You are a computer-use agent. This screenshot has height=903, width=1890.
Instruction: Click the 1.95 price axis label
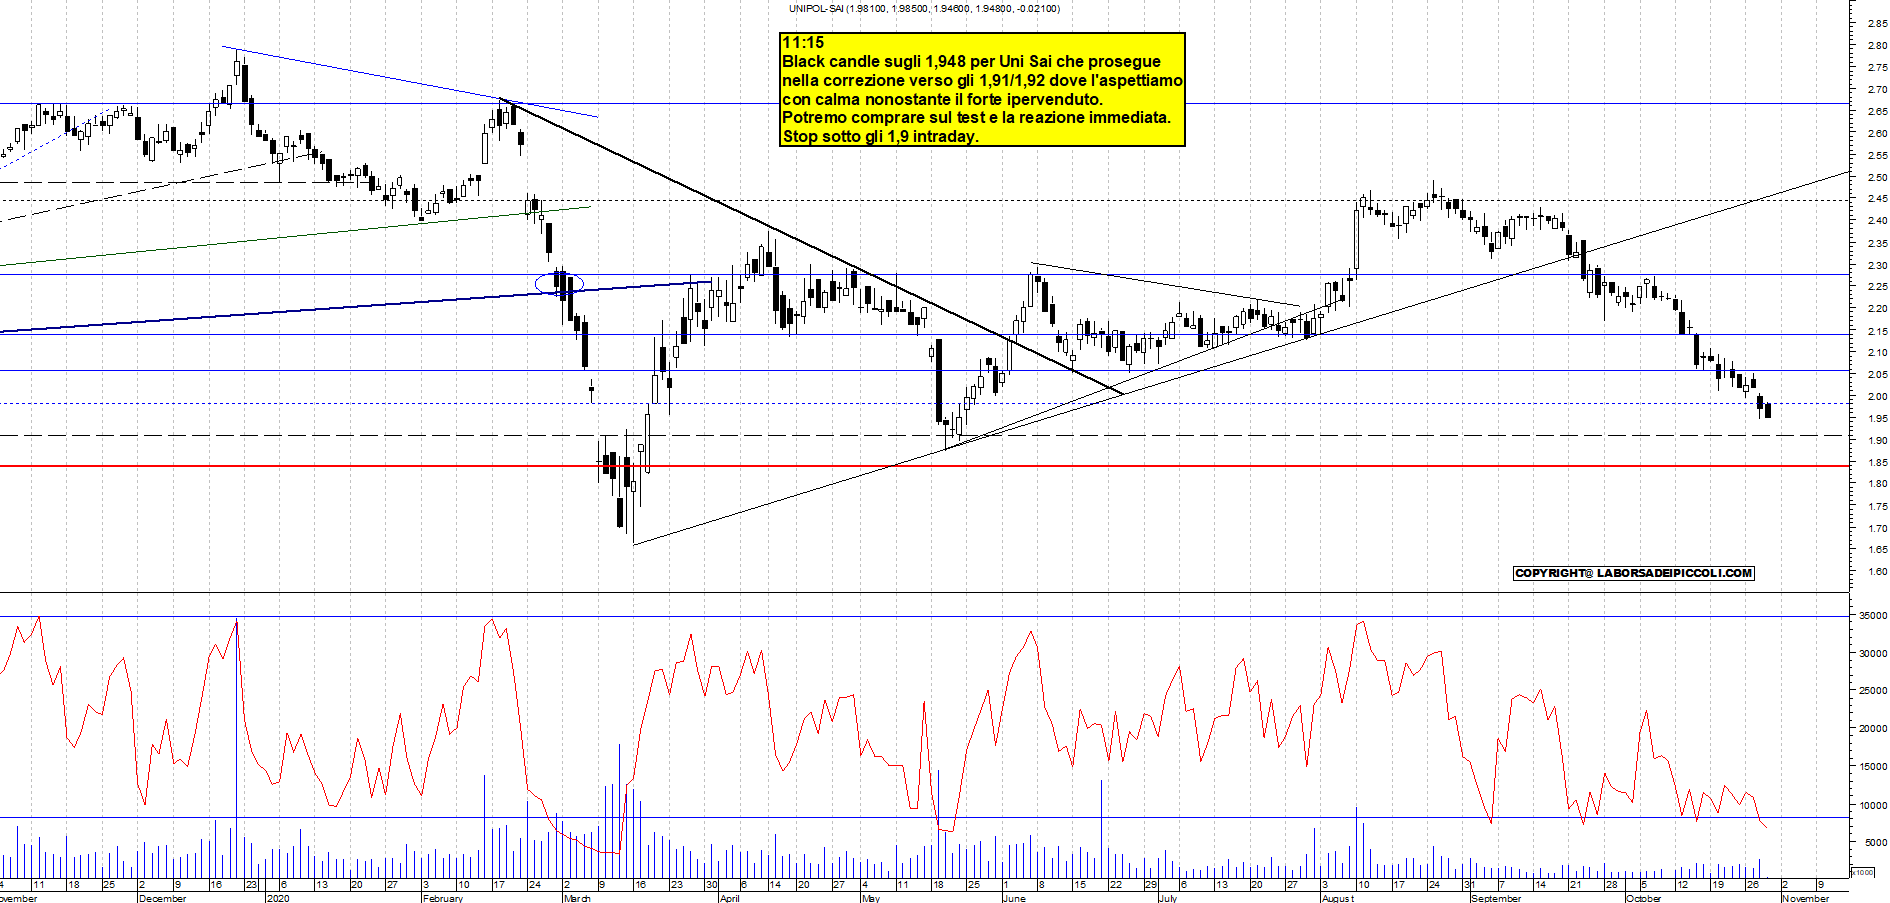[x=1877, y=419]
